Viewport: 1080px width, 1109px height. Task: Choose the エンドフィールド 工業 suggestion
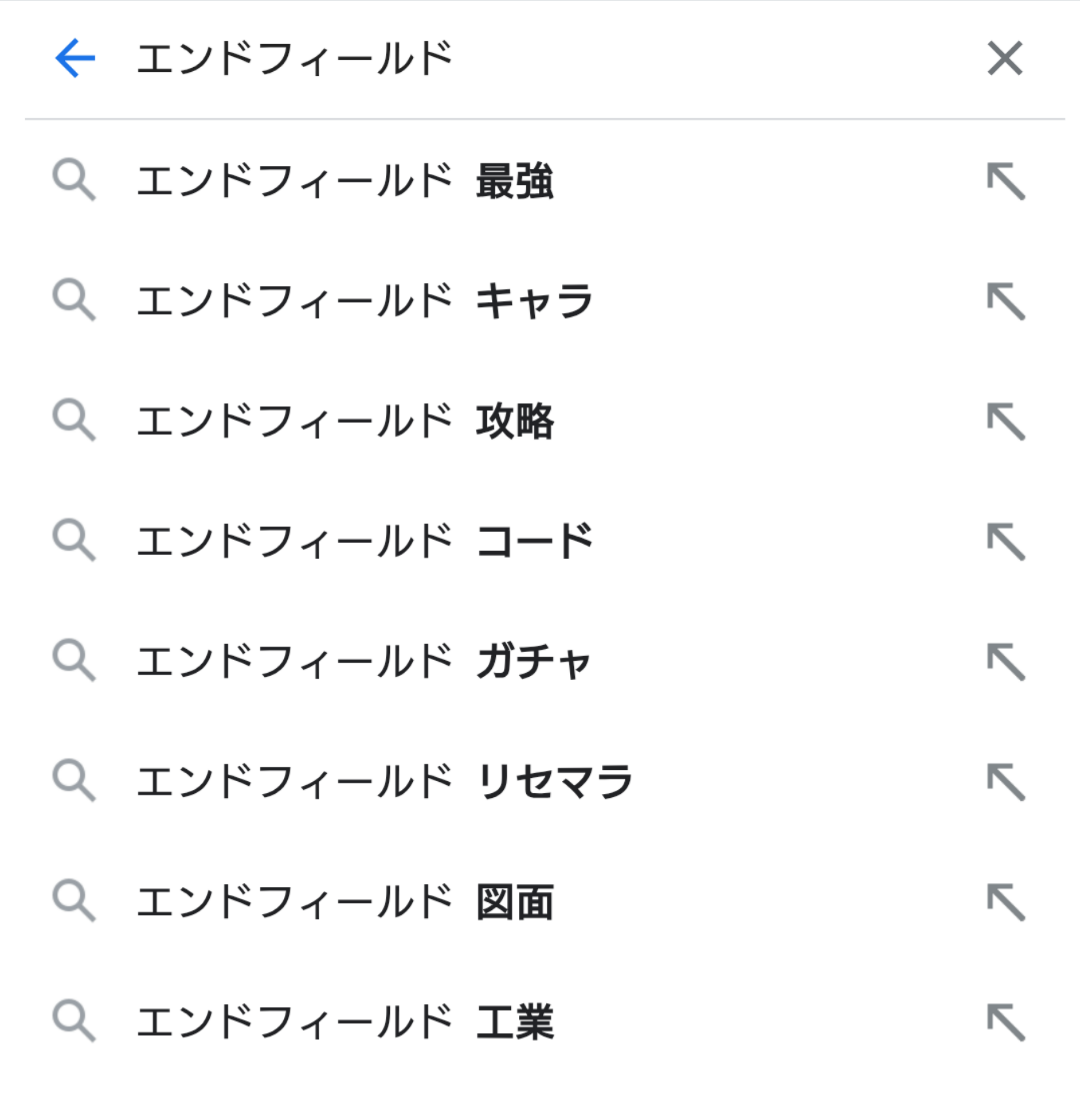click(345, 1022)
